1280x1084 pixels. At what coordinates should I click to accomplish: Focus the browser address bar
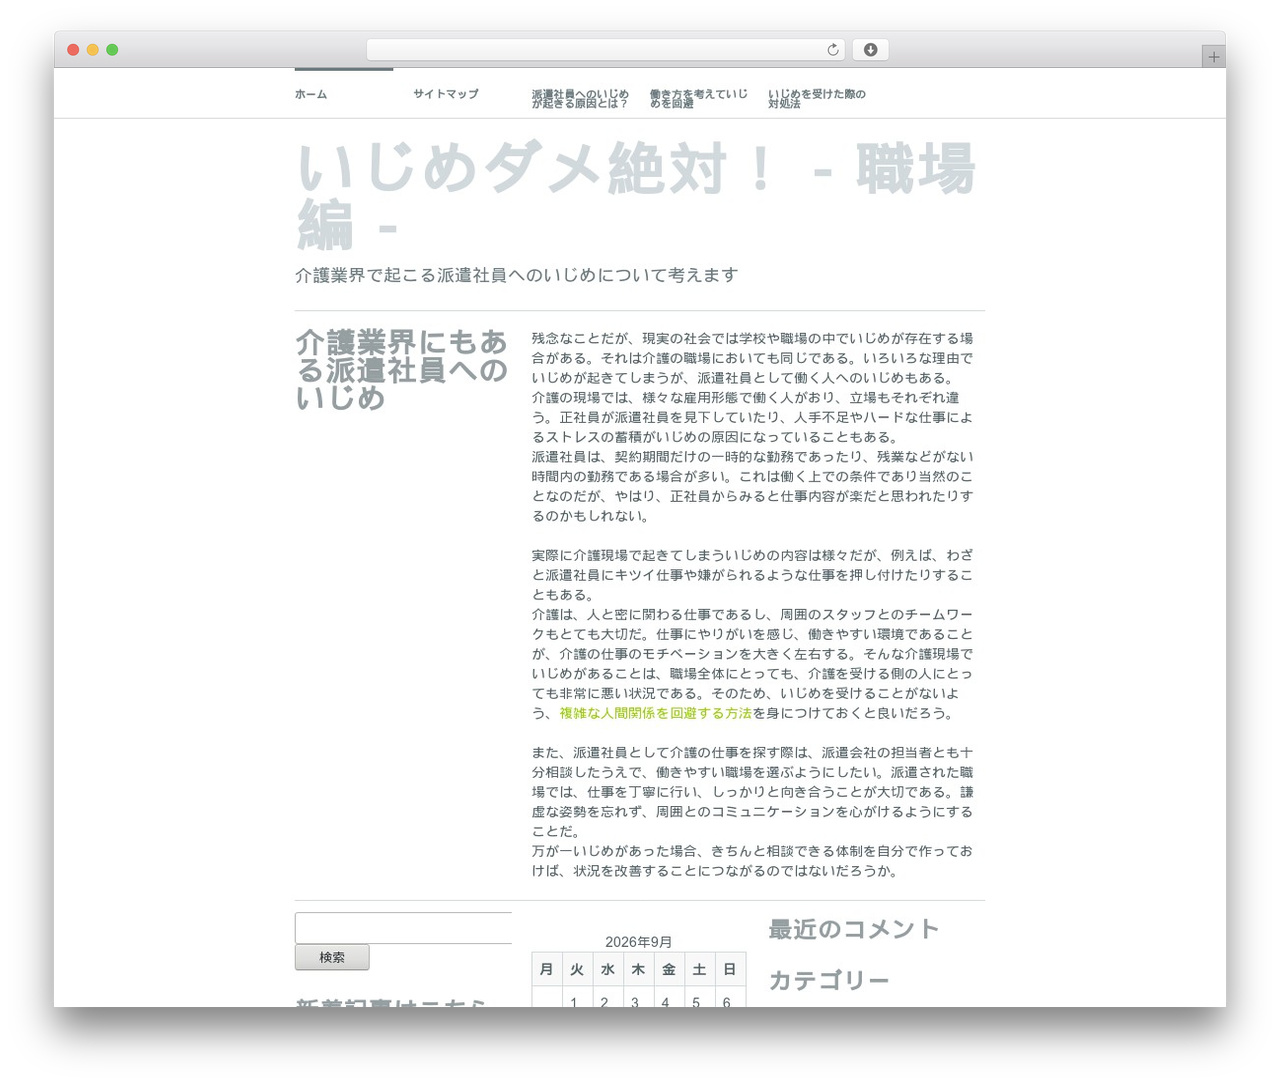(605, 50)
